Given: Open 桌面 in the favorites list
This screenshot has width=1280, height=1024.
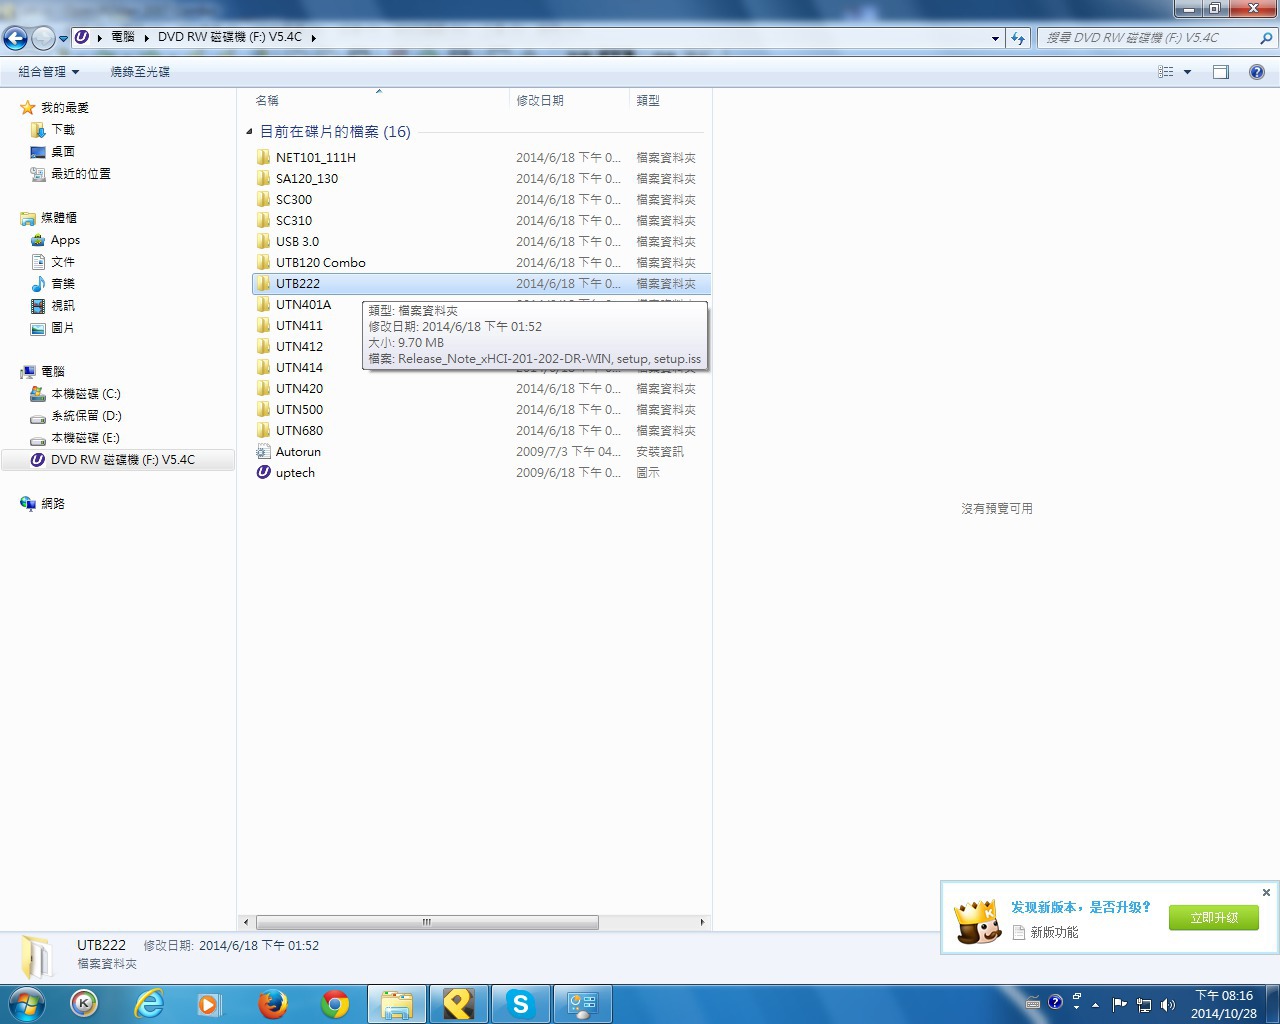Looking at the screenshot, I should coord(63,151).
